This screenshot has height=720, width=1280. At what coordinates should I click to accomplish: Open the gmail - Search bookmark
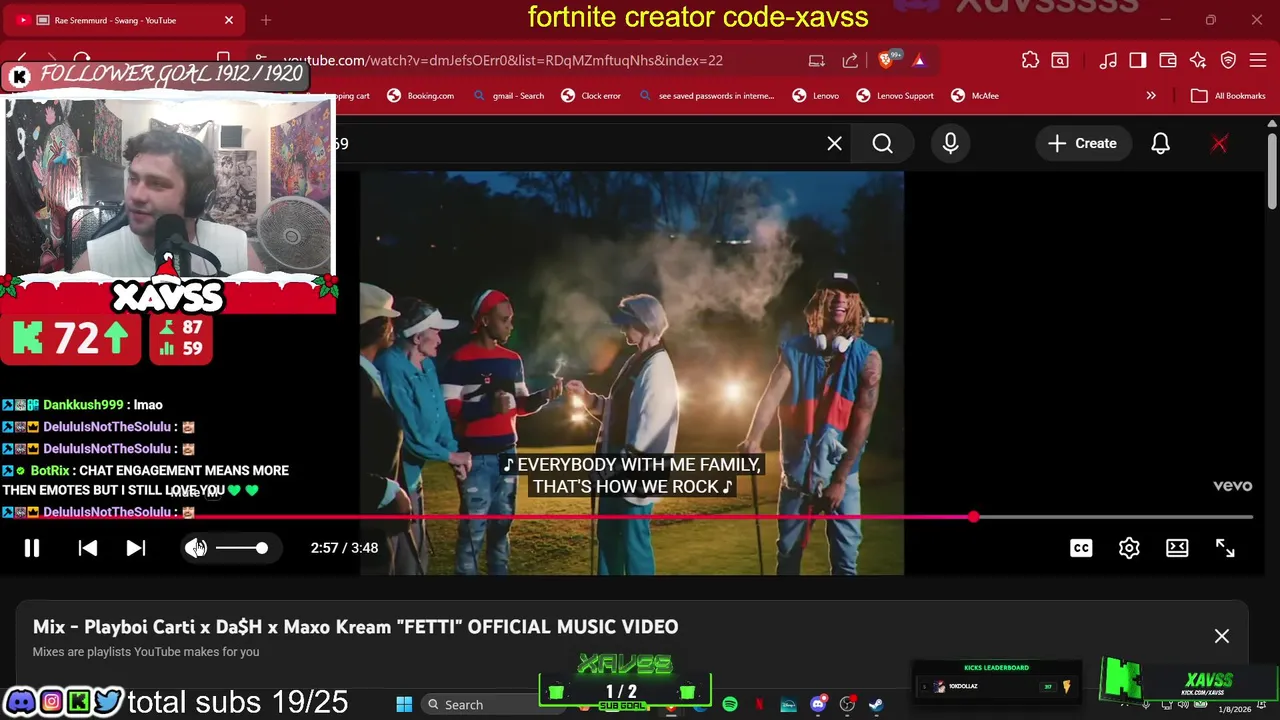509,96
